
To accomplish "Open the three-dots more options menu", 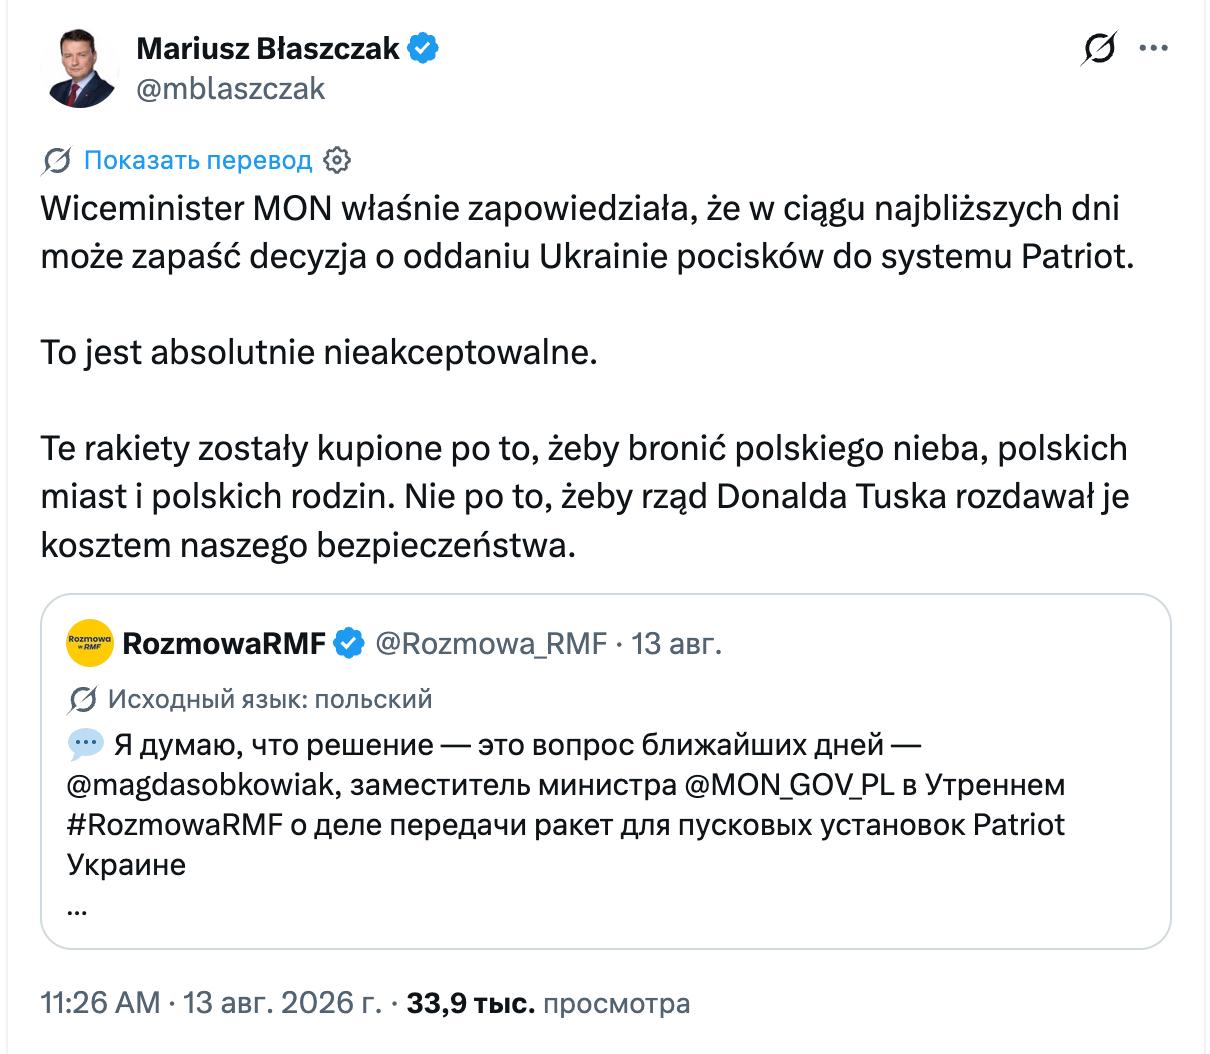I will point(1154,48).
